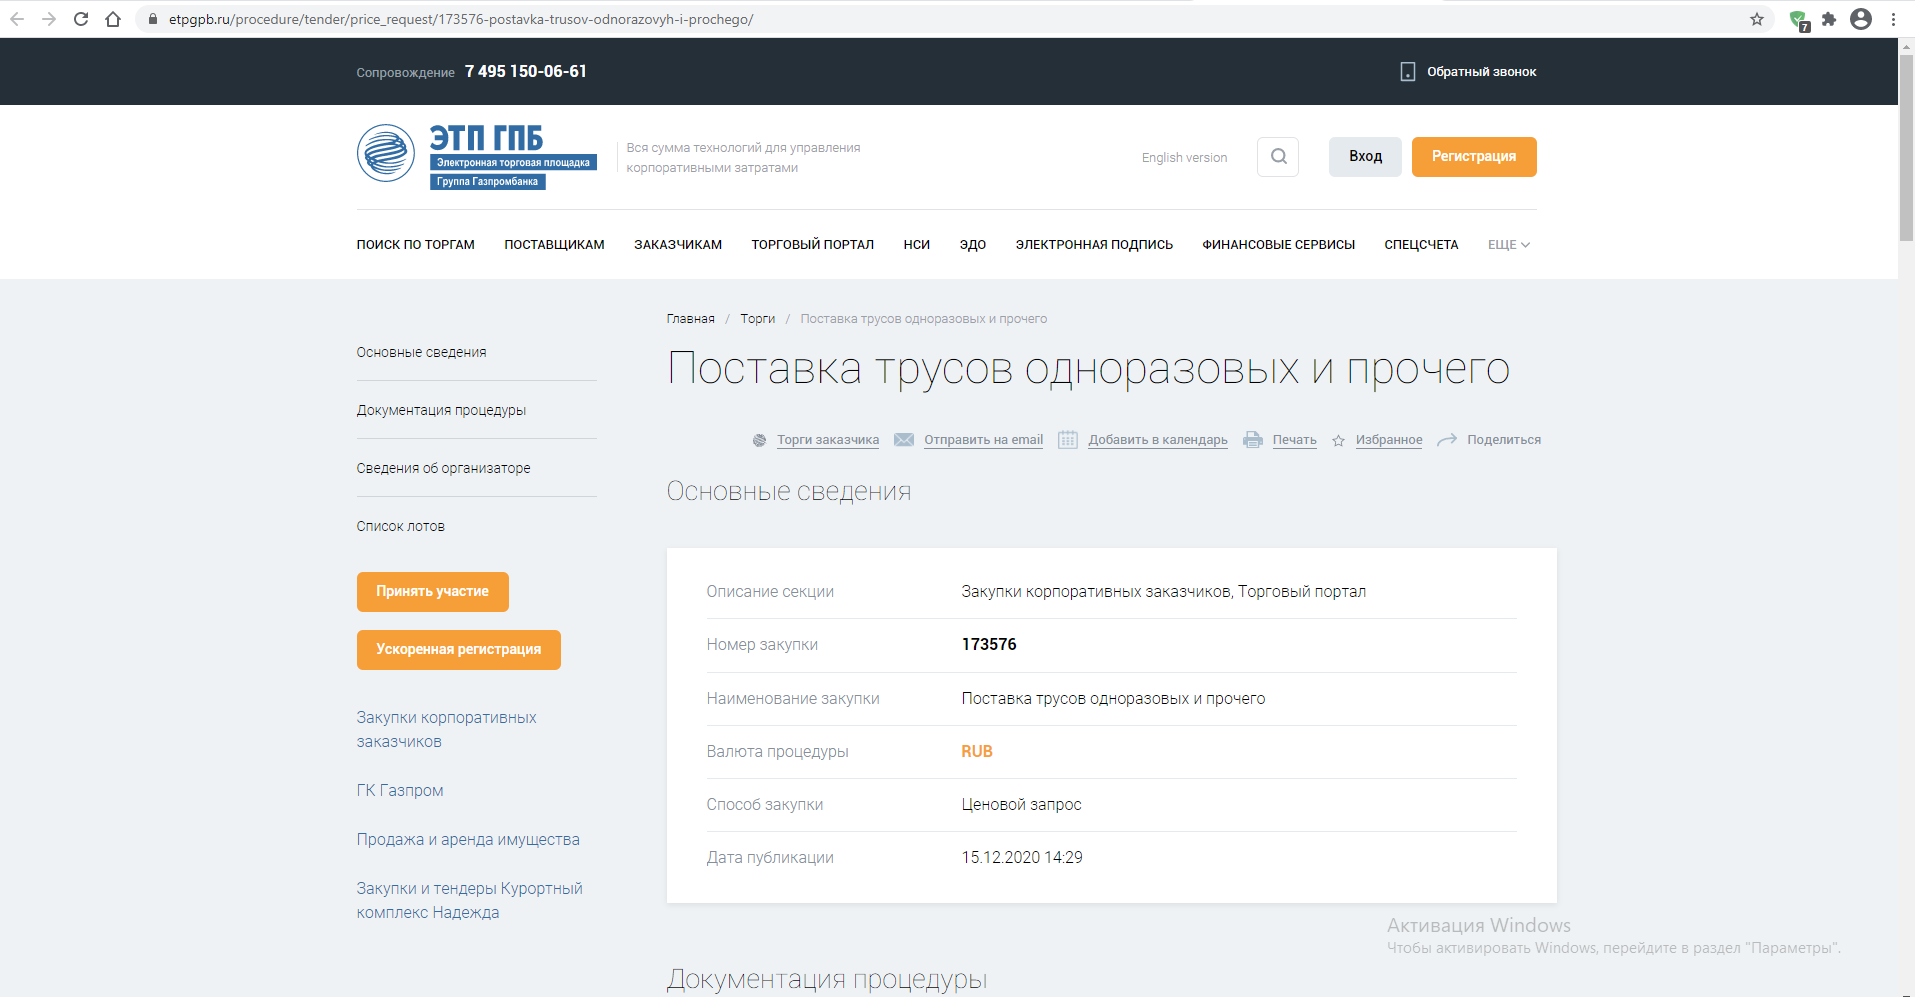
Task: Expand the ЕЩЕ menu dropdown
Action: (1509, 245)
